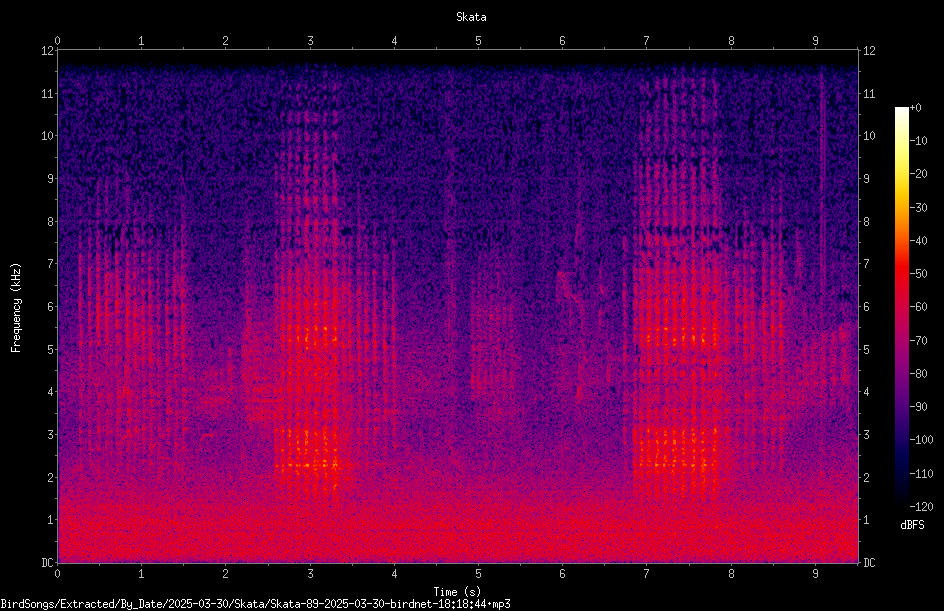Click the "9" tick on the bottom time axis

[815, 574]
